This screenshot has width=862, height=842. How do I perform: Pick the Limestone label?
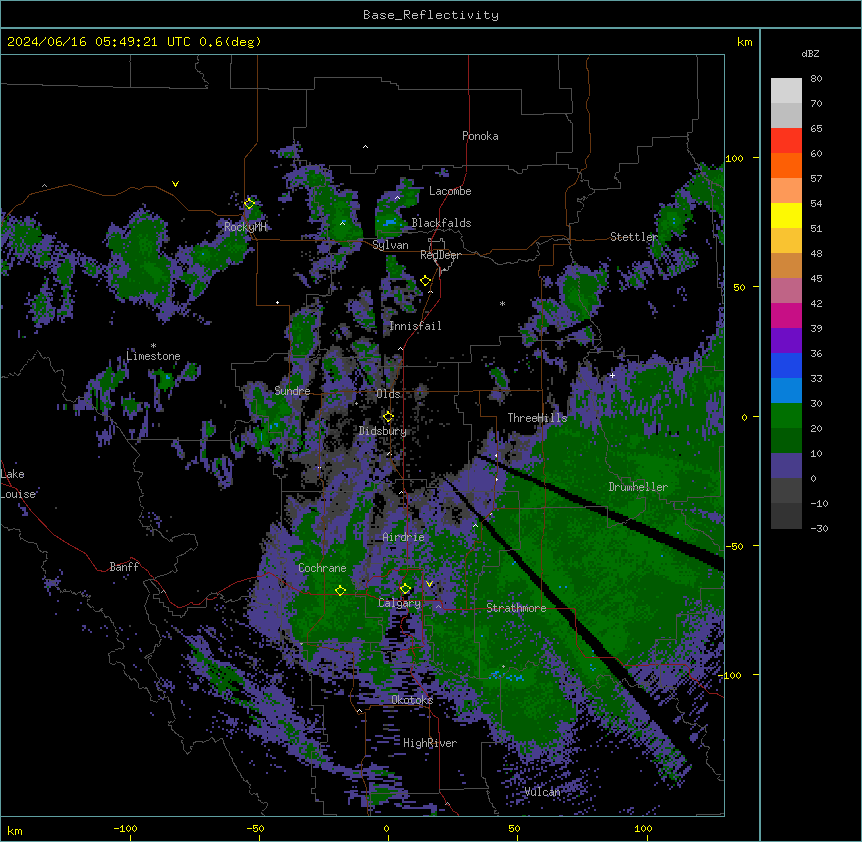click(x=153, y=356)
